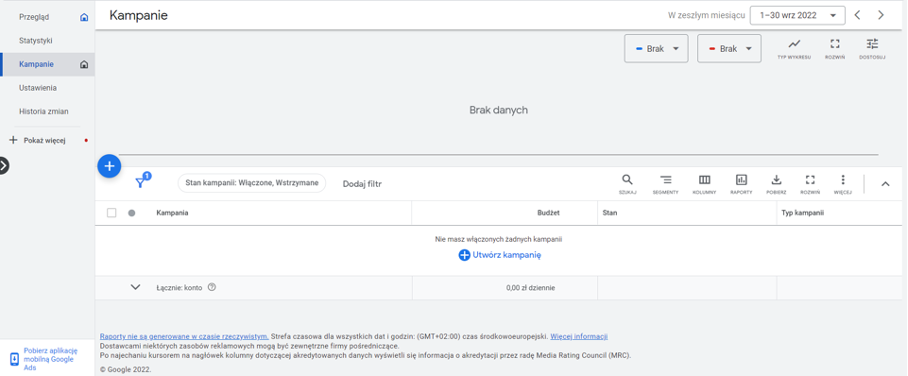Screen dimensions: 908x376
Task: Click the plus icon beside Pokaż więcej
Action: 13,140
